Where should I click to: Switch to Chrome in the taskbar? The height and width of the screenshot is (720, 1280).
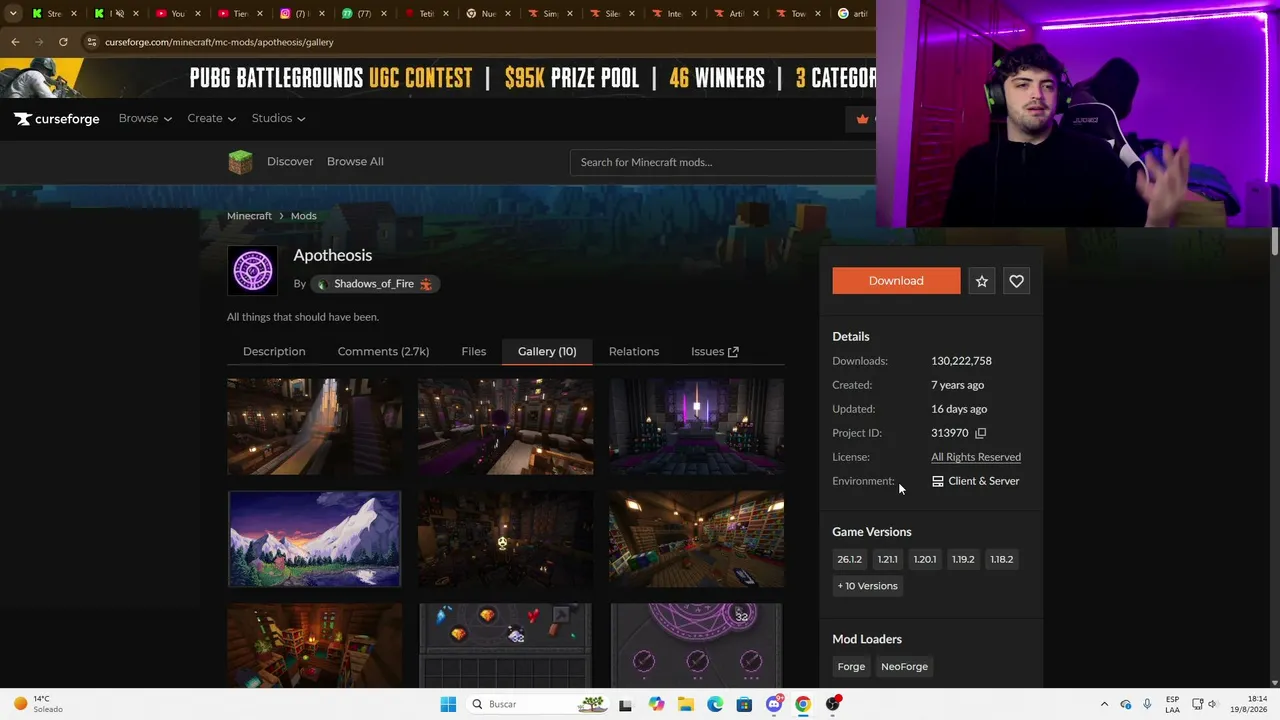pos(803,704)
